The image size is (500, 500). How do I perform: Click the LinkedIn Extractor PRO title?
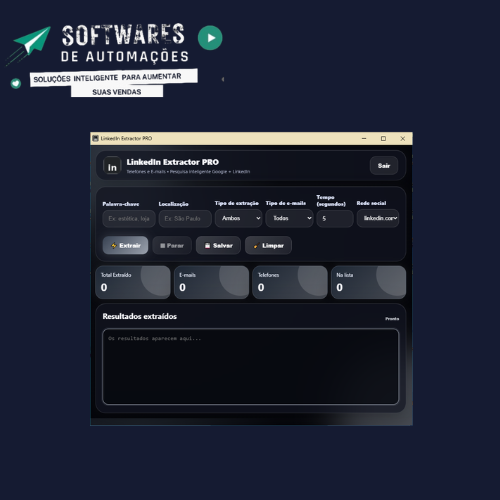point(173,162)
